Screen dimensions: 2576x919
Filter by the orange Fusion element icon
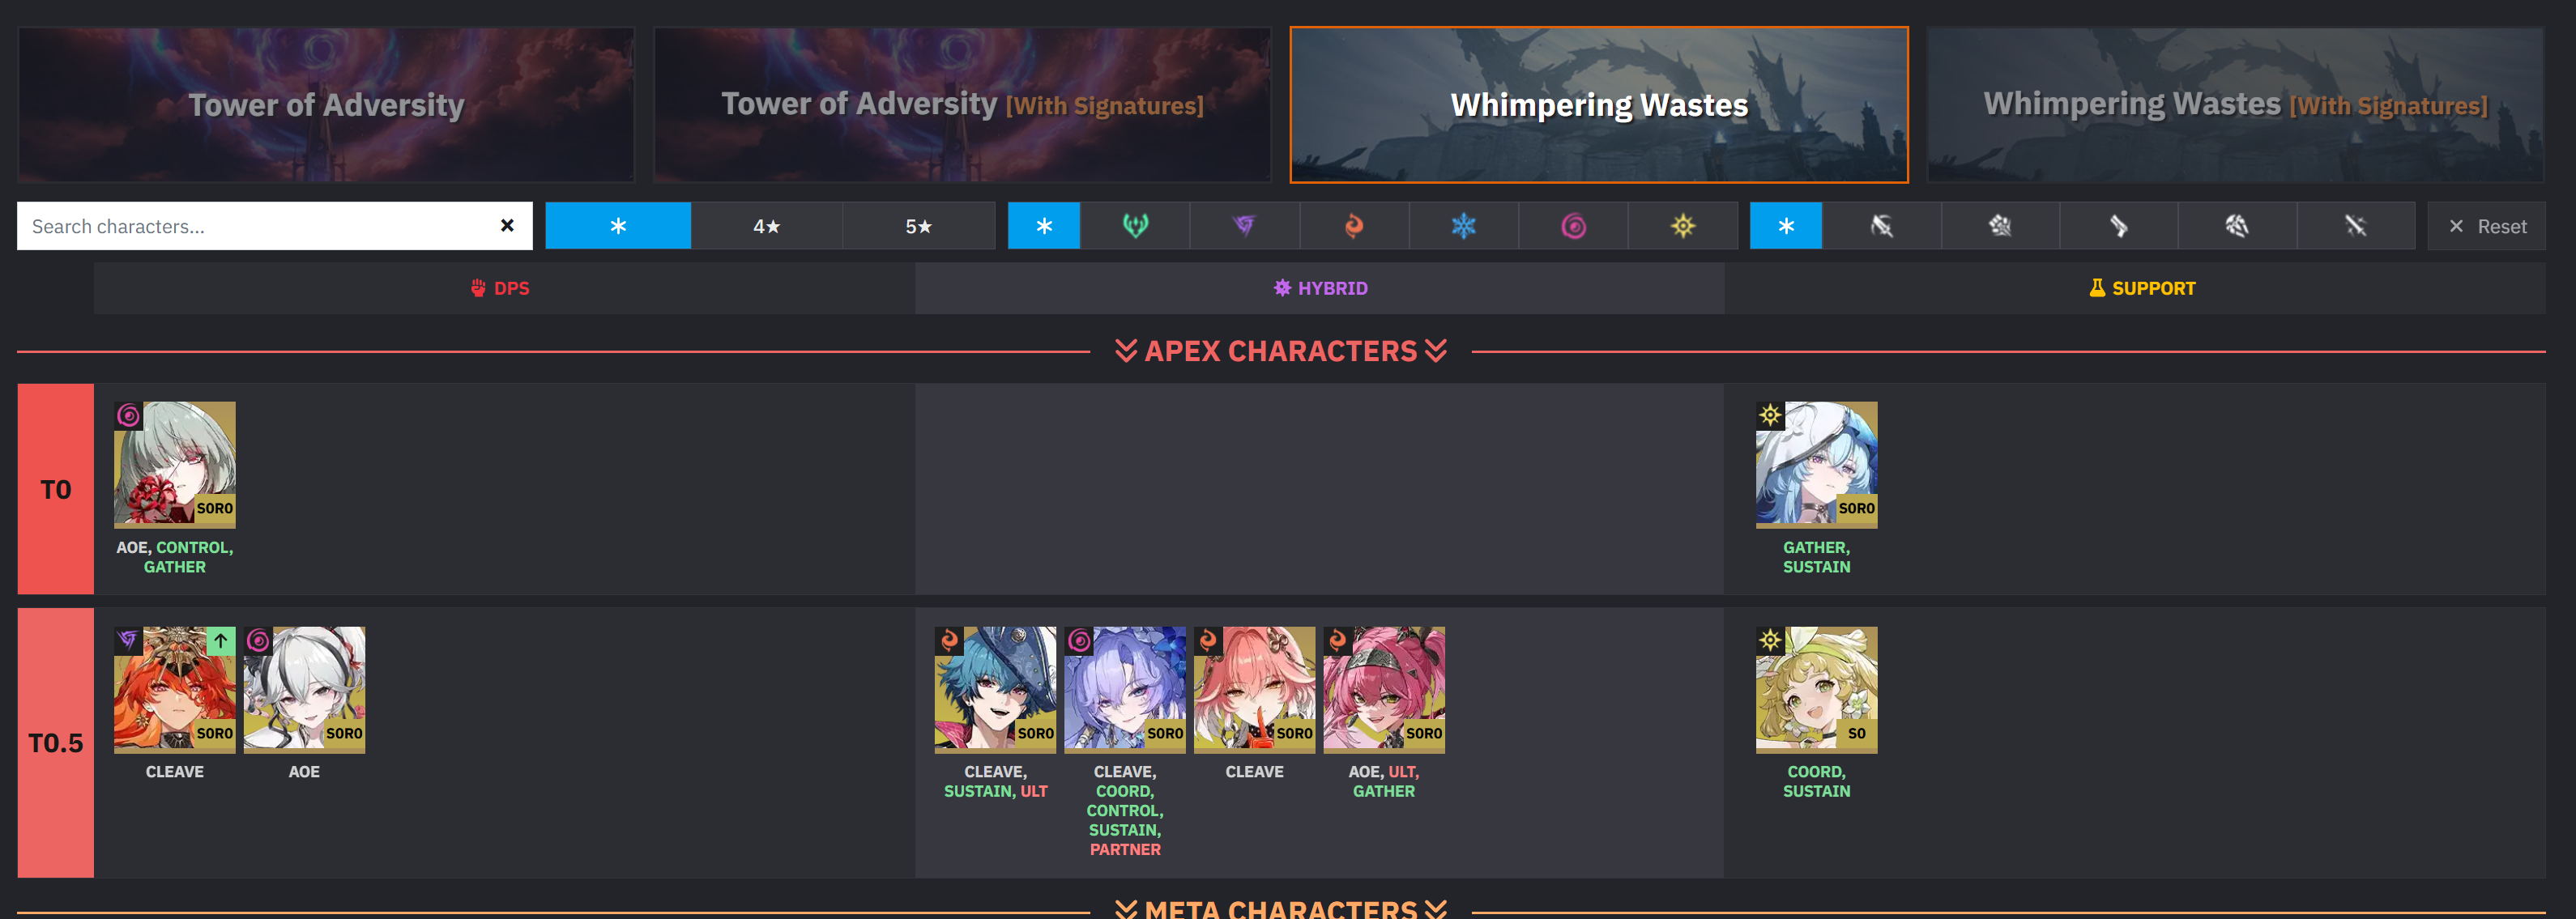(x=1354, y=226)
